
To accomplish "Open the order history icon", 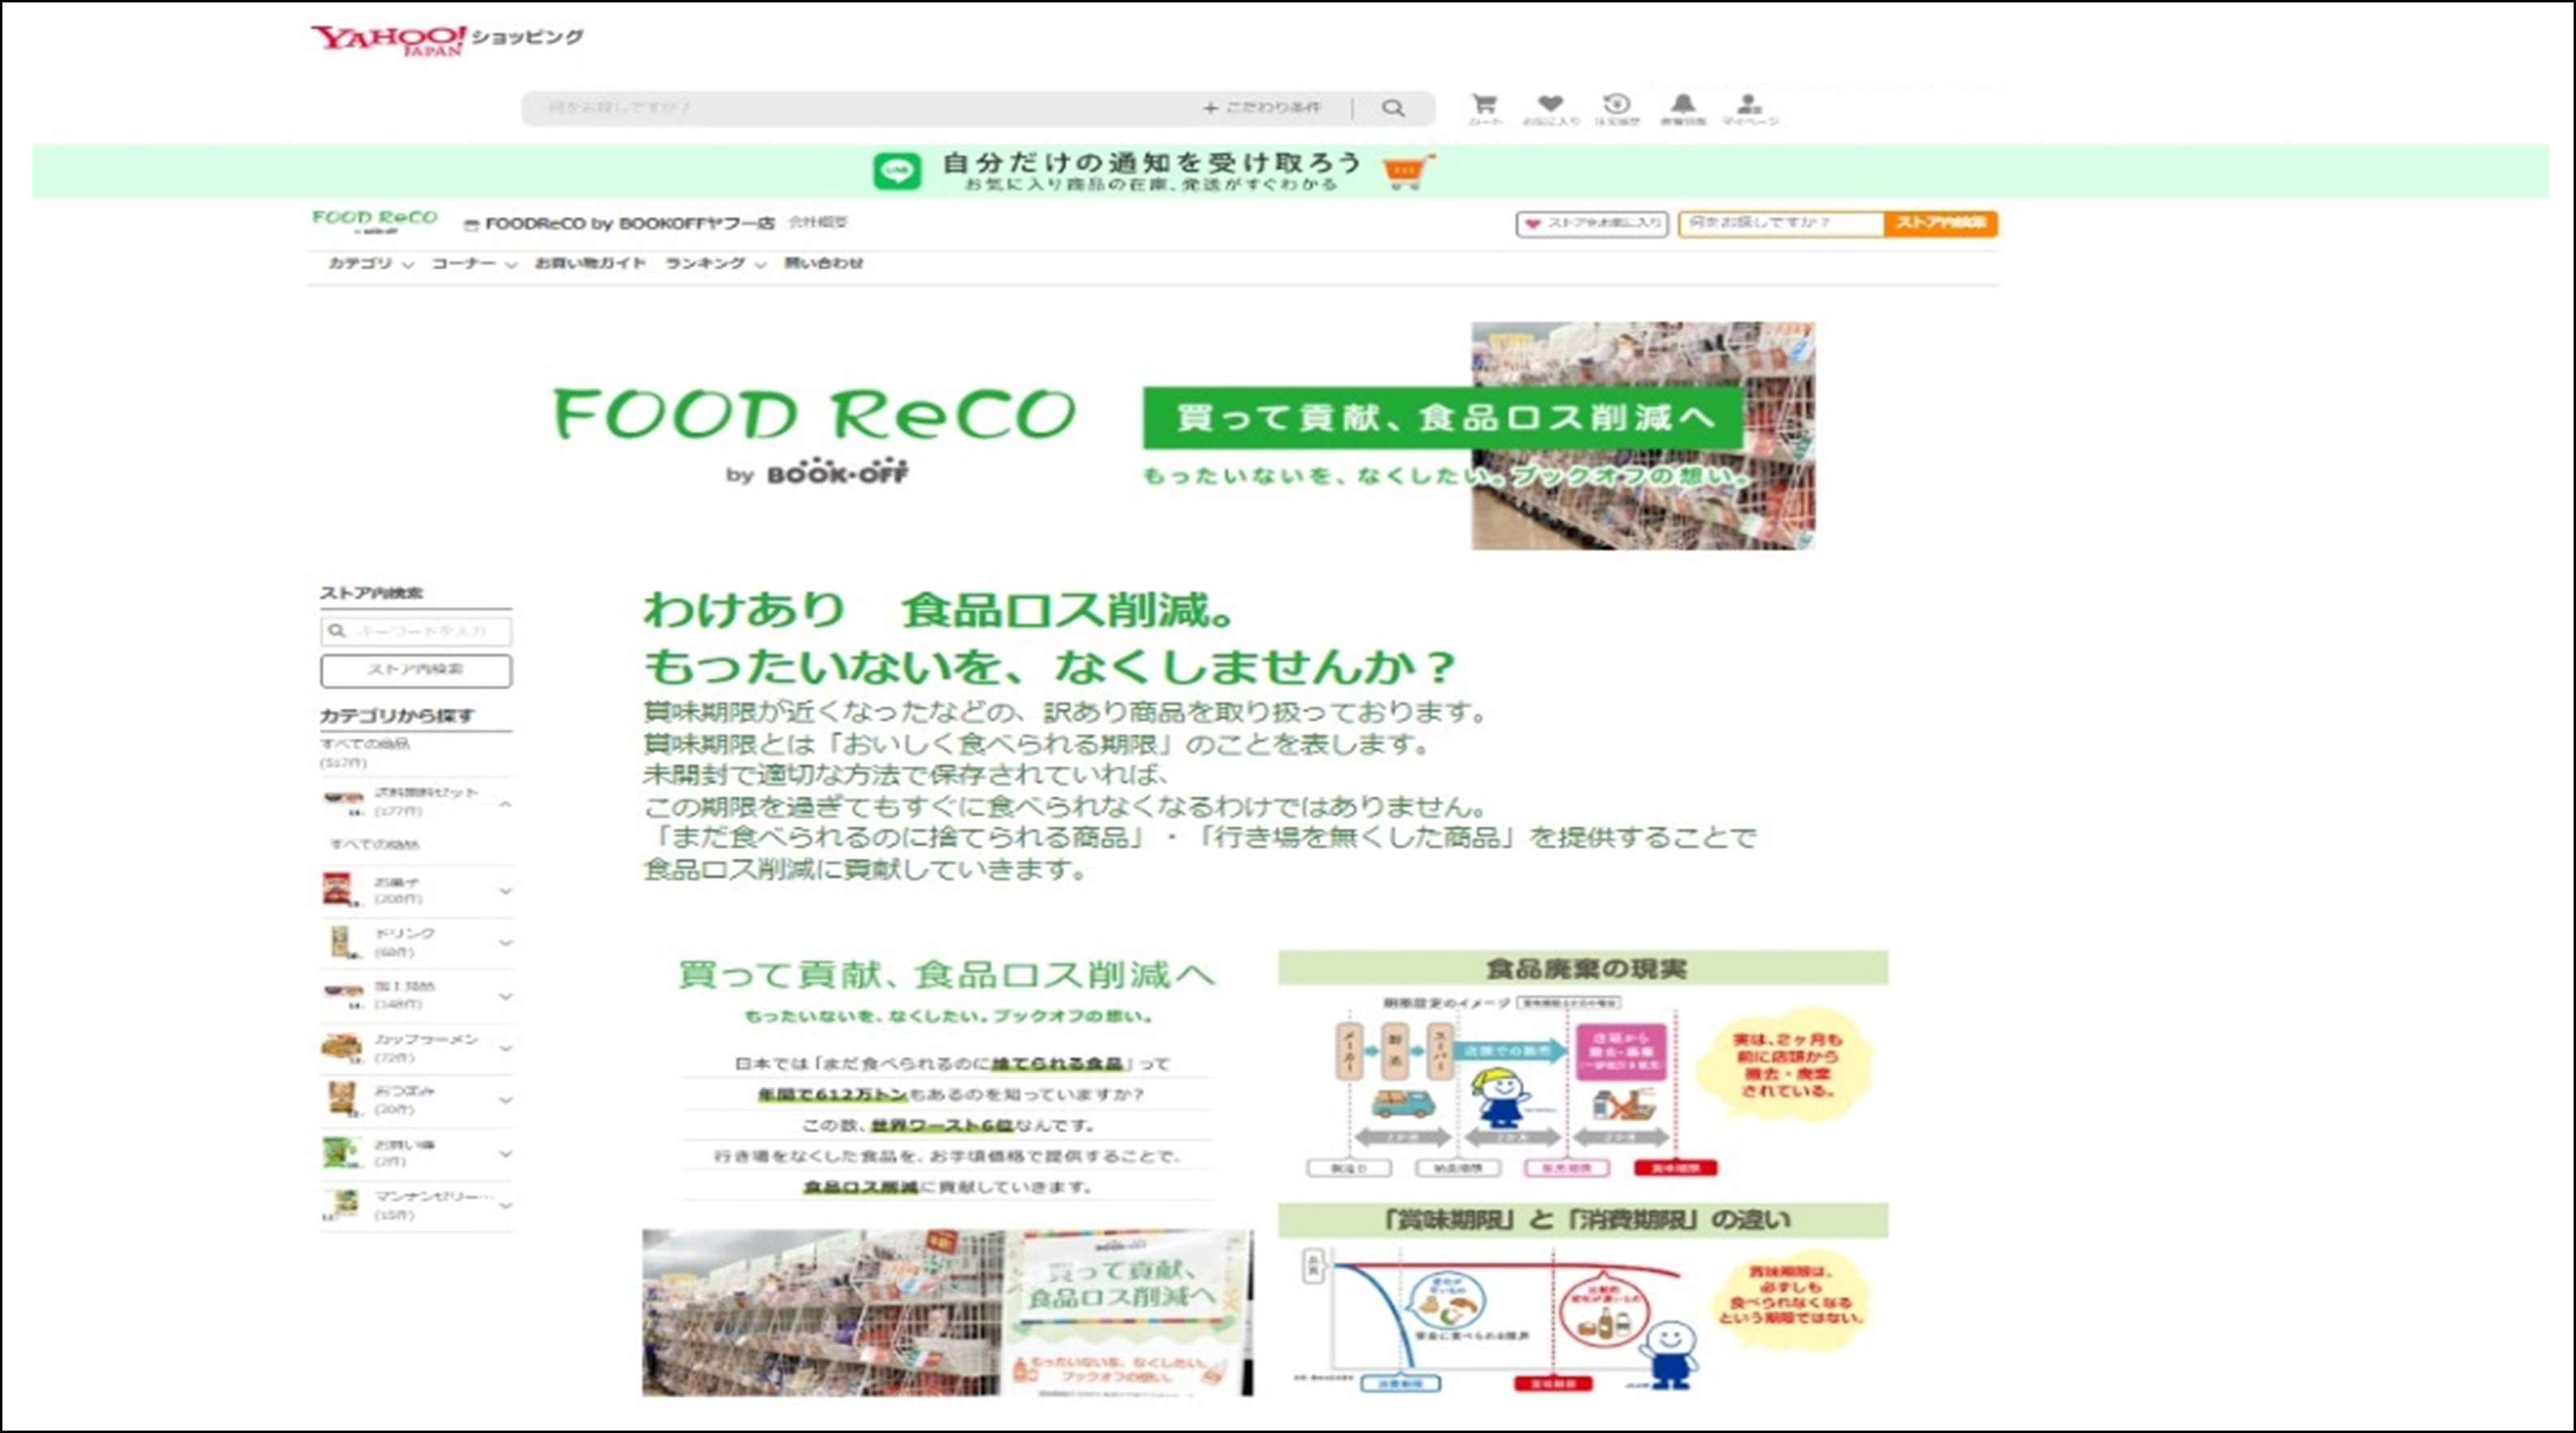I will (1616, 105).
